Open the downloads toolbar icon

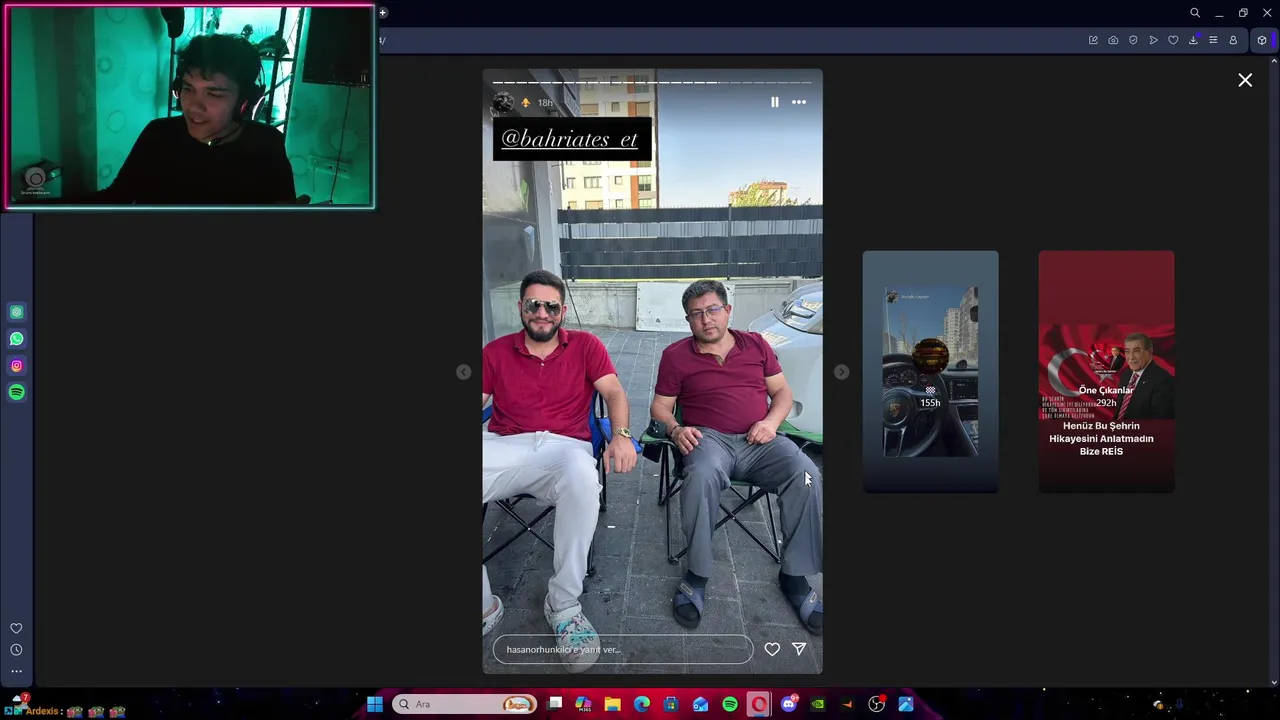pos(1193,40)
